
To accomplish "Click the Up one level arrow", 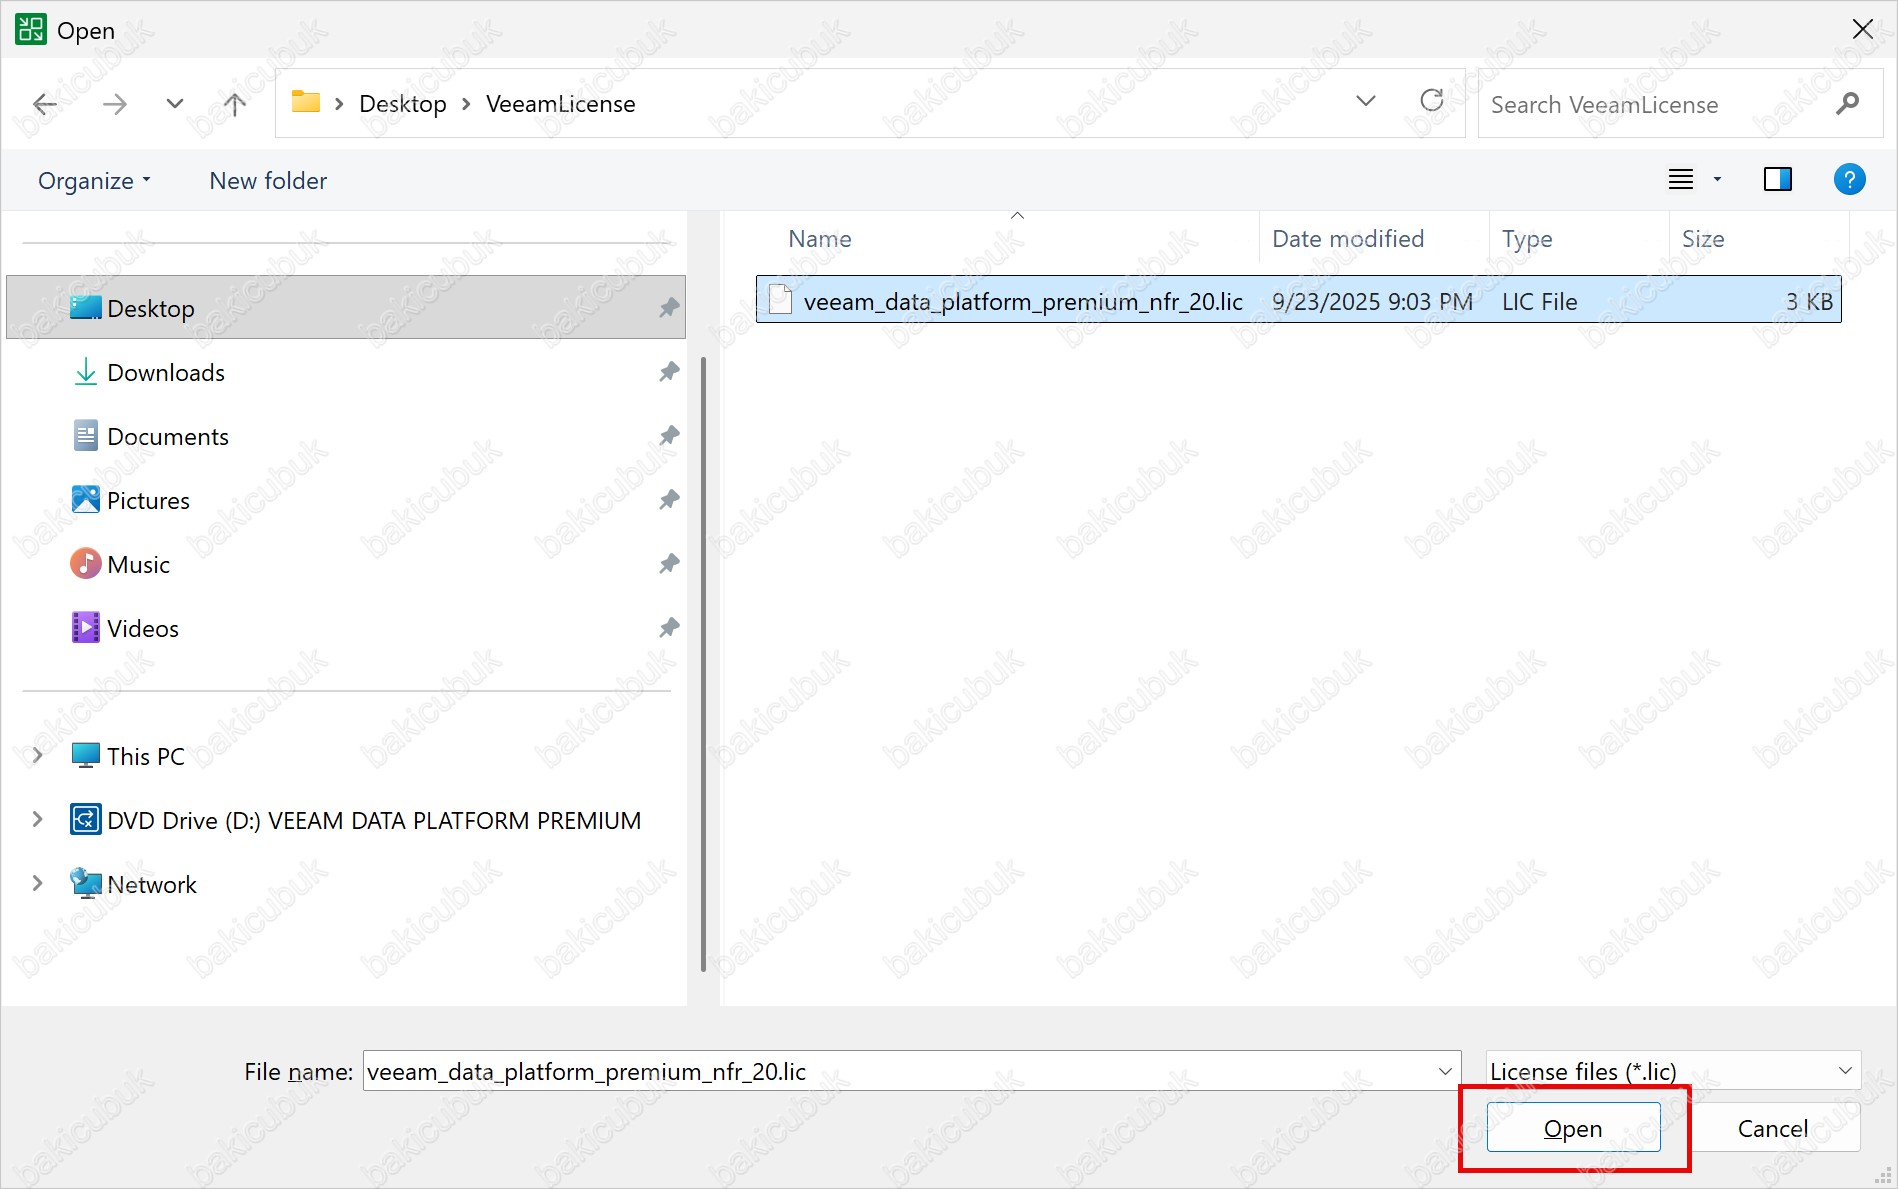I will click(234, 104).
